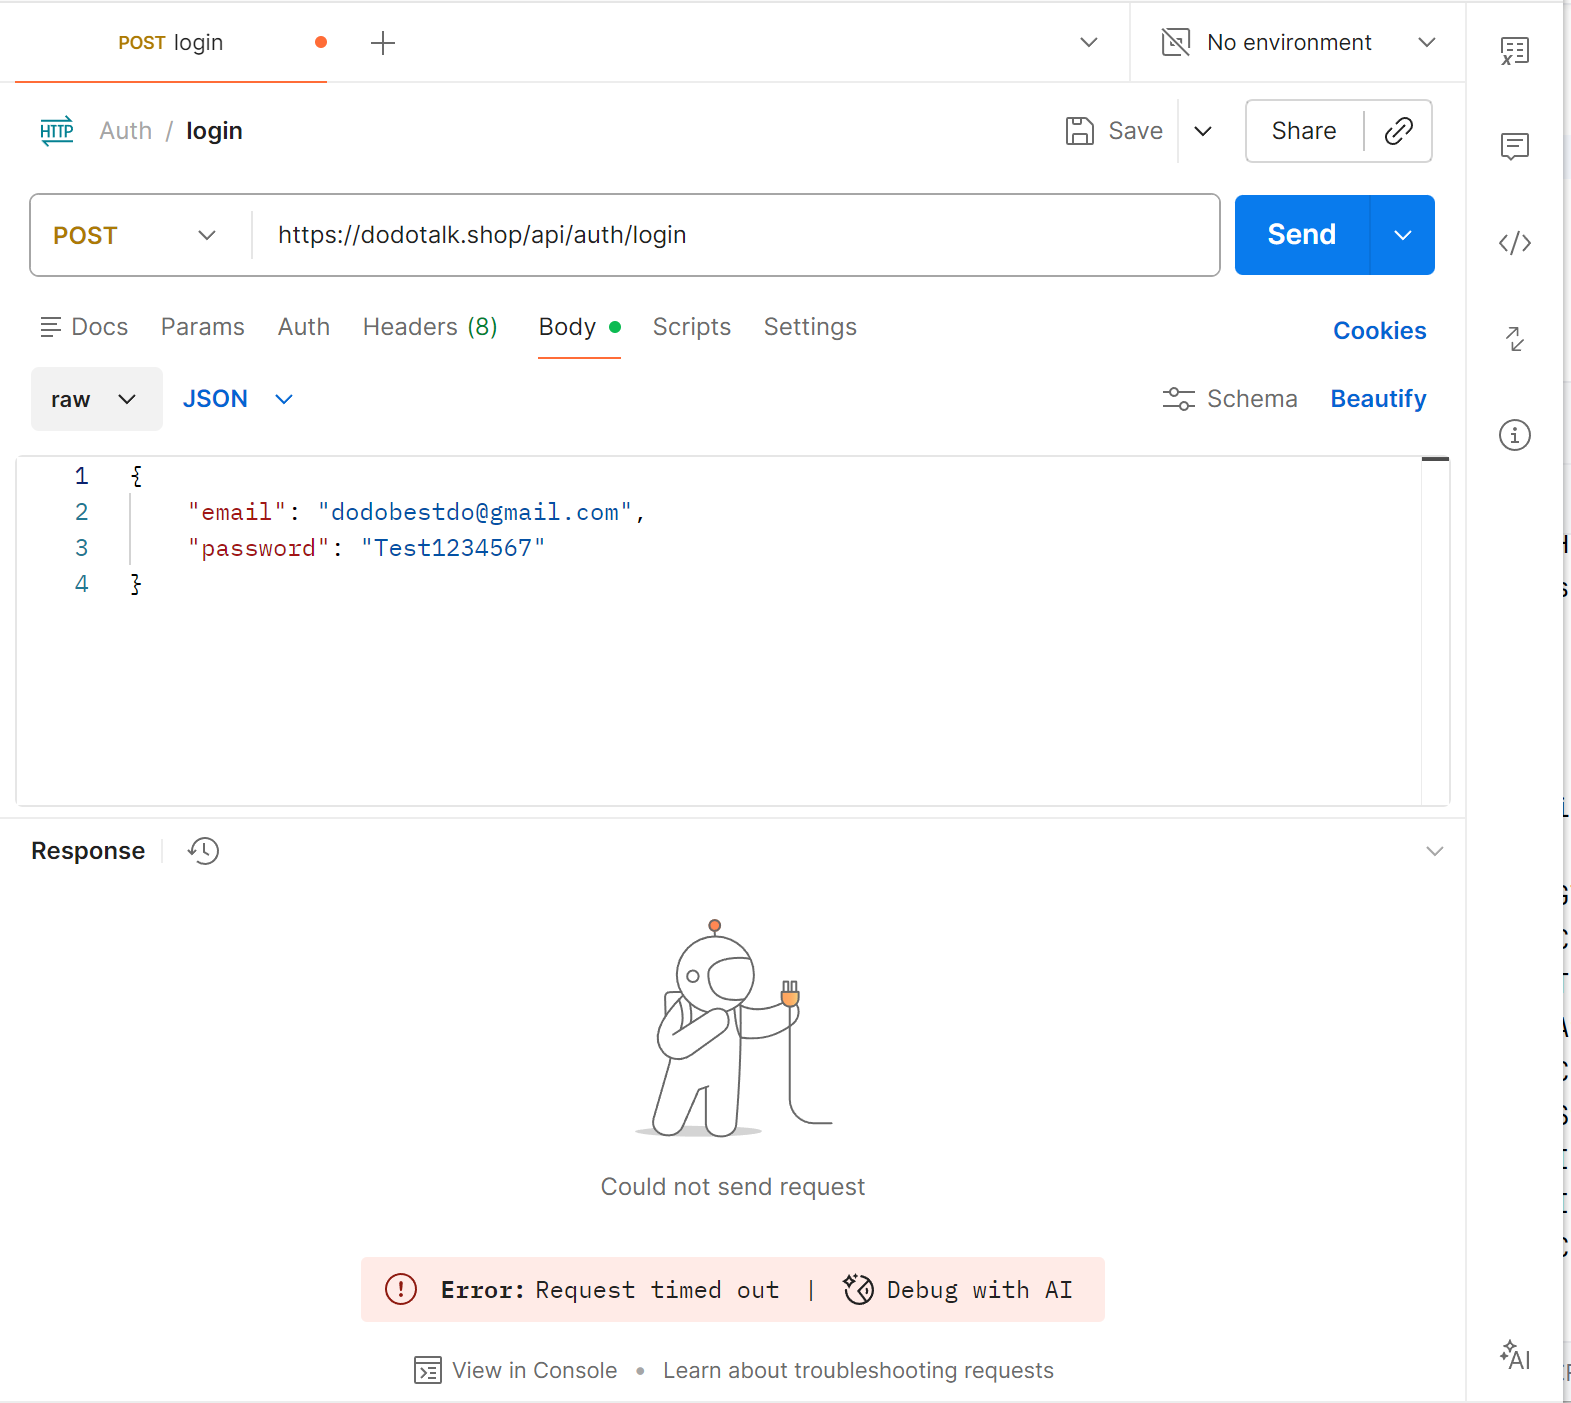Open the Info sidebar icon
1571x1403 pixels.
pos(1515,435)
